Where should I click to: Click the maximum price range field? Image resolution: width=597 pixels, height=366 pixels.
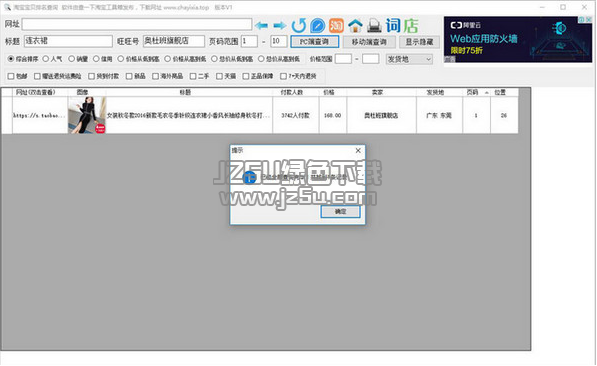pyautogui.click(x=370, y=59)
